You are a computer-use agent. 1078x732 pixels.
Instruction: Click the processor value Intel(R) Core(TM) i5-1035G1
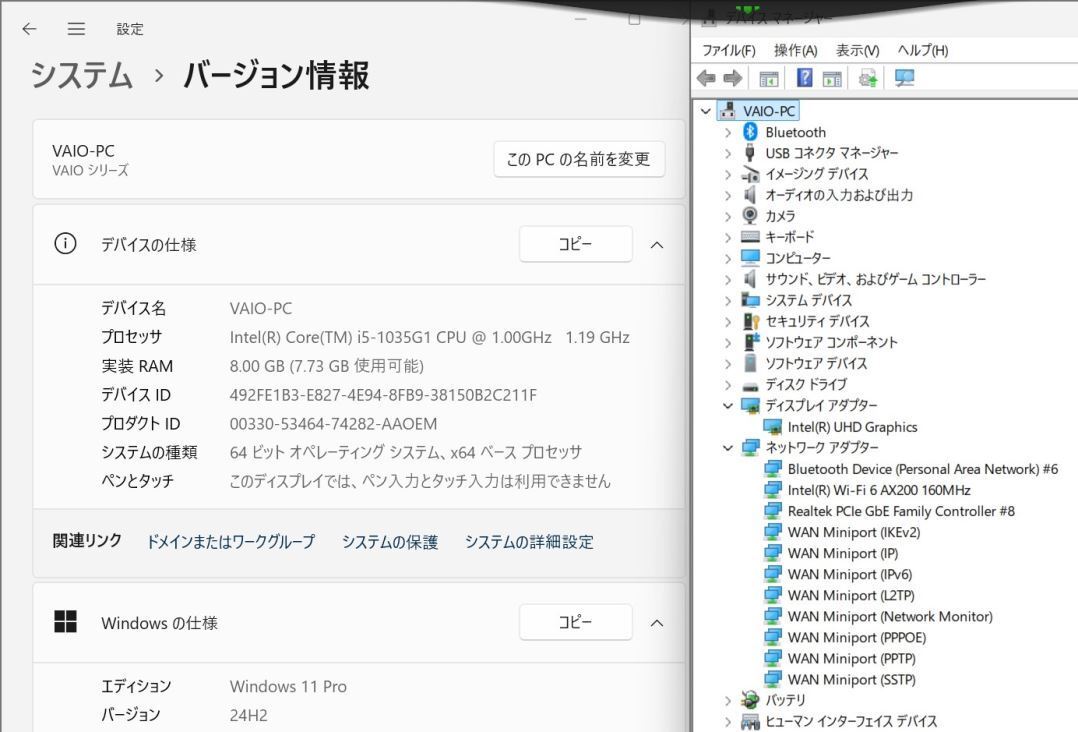(x=430, y=337)
